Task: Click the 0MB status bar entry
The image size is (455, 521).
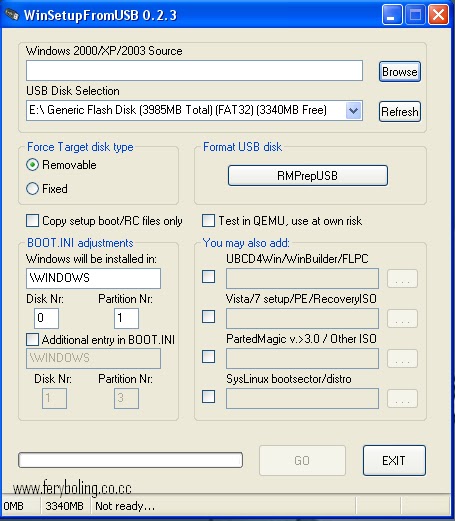Action: [x=13, y=506]
